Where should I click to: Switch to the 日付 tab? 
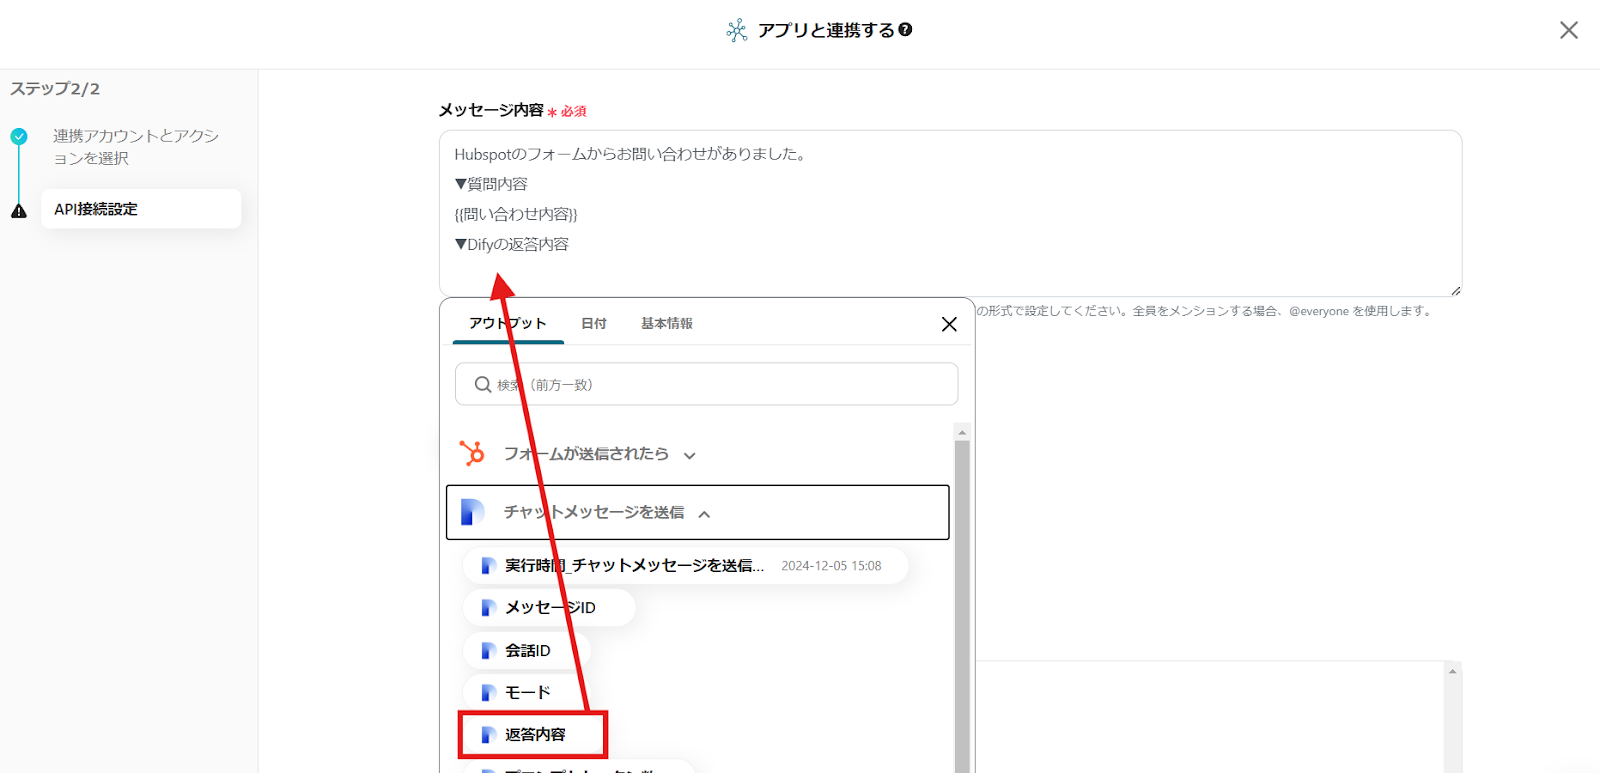coord(594,324)
